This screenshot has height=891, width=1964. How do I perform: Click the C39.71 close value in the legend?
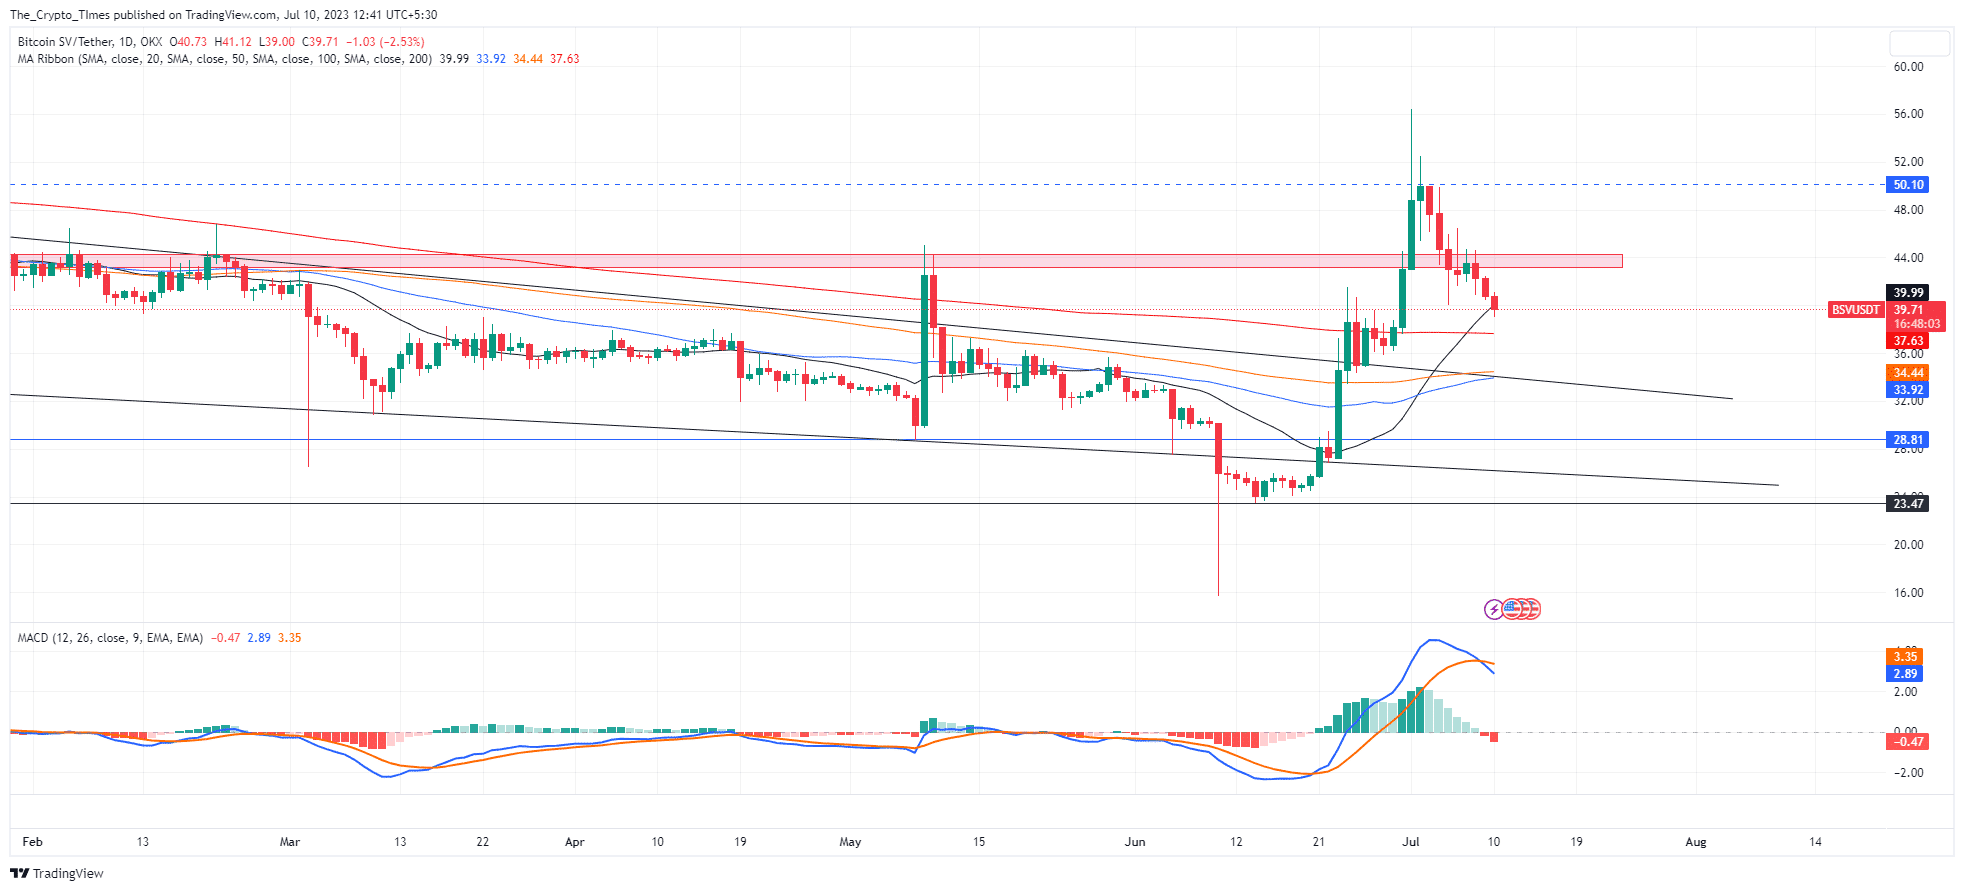[321, 42]
